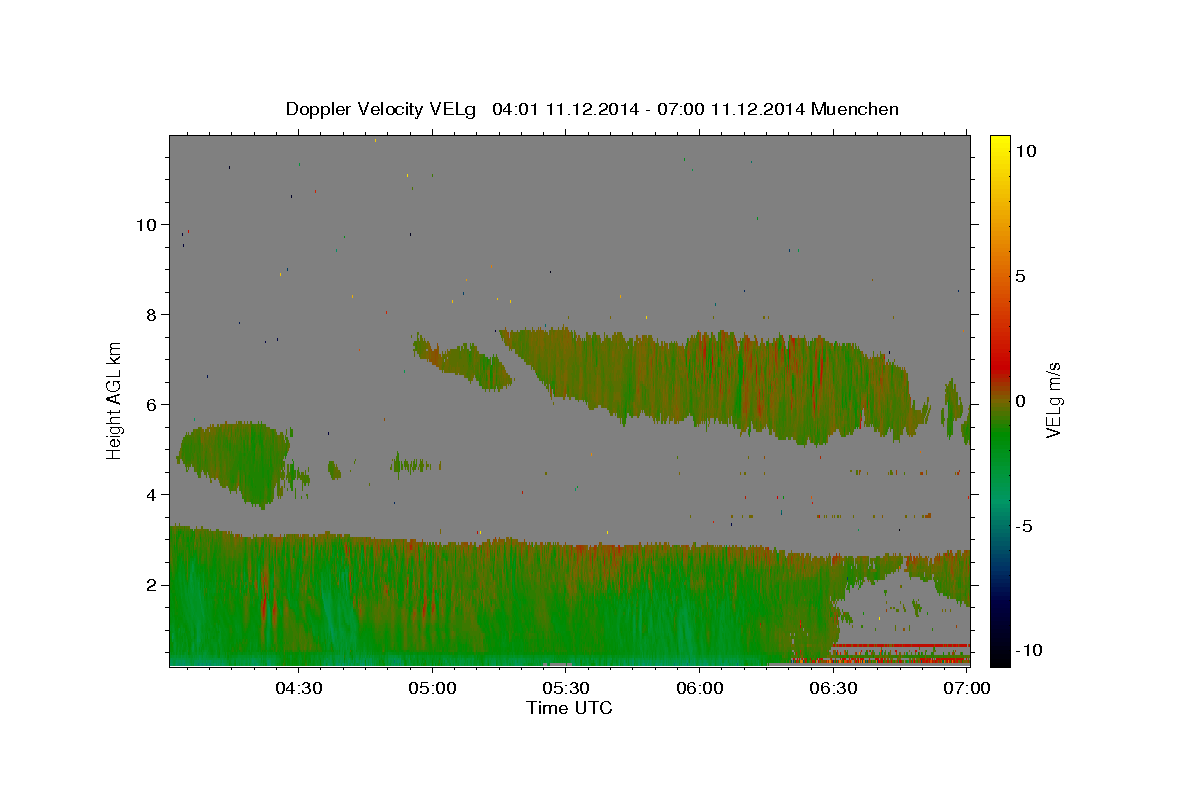Click the height tick label 4
The width and height of the screenshot is (1200, 800).
point(152,494)
